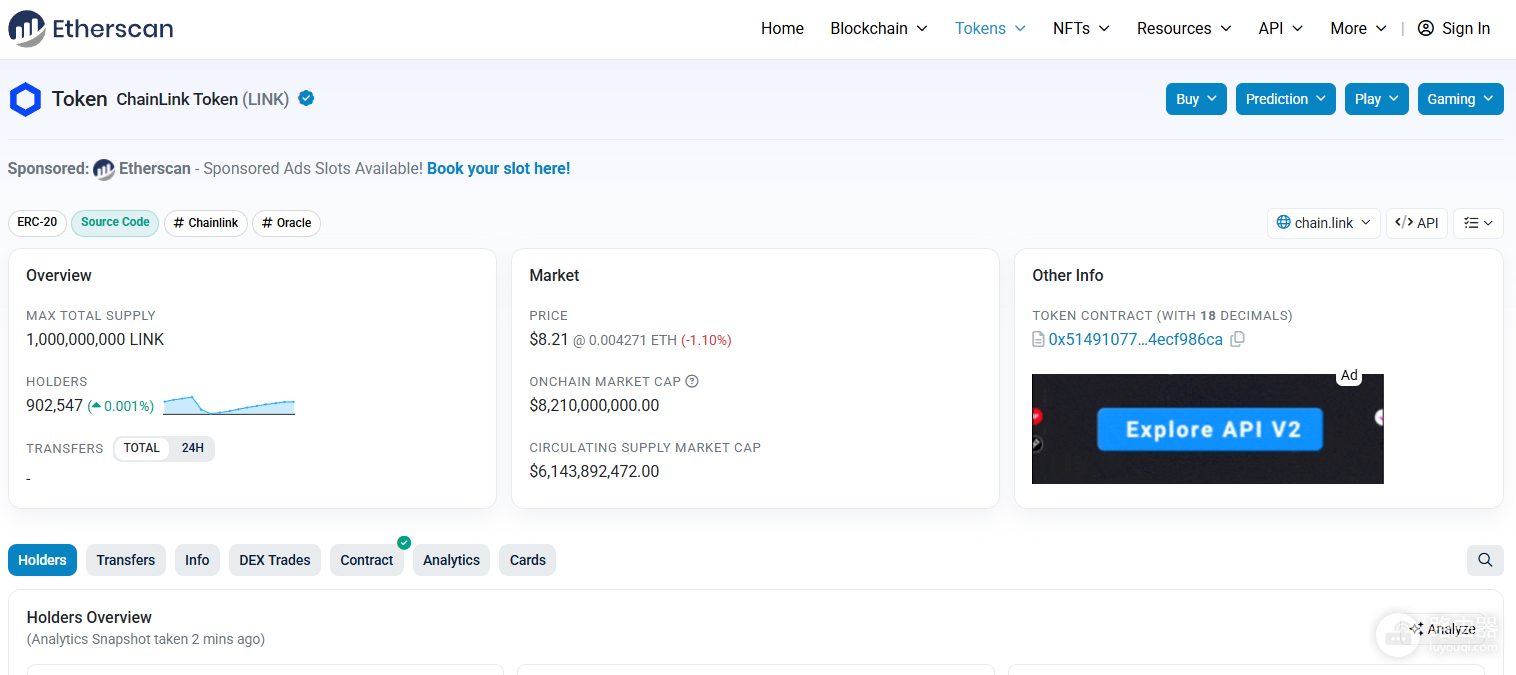Click the Onchain Market Cap help icon
Viewport: 1516px width, 675px height.
pyautogui.click(x=692, y=381)
